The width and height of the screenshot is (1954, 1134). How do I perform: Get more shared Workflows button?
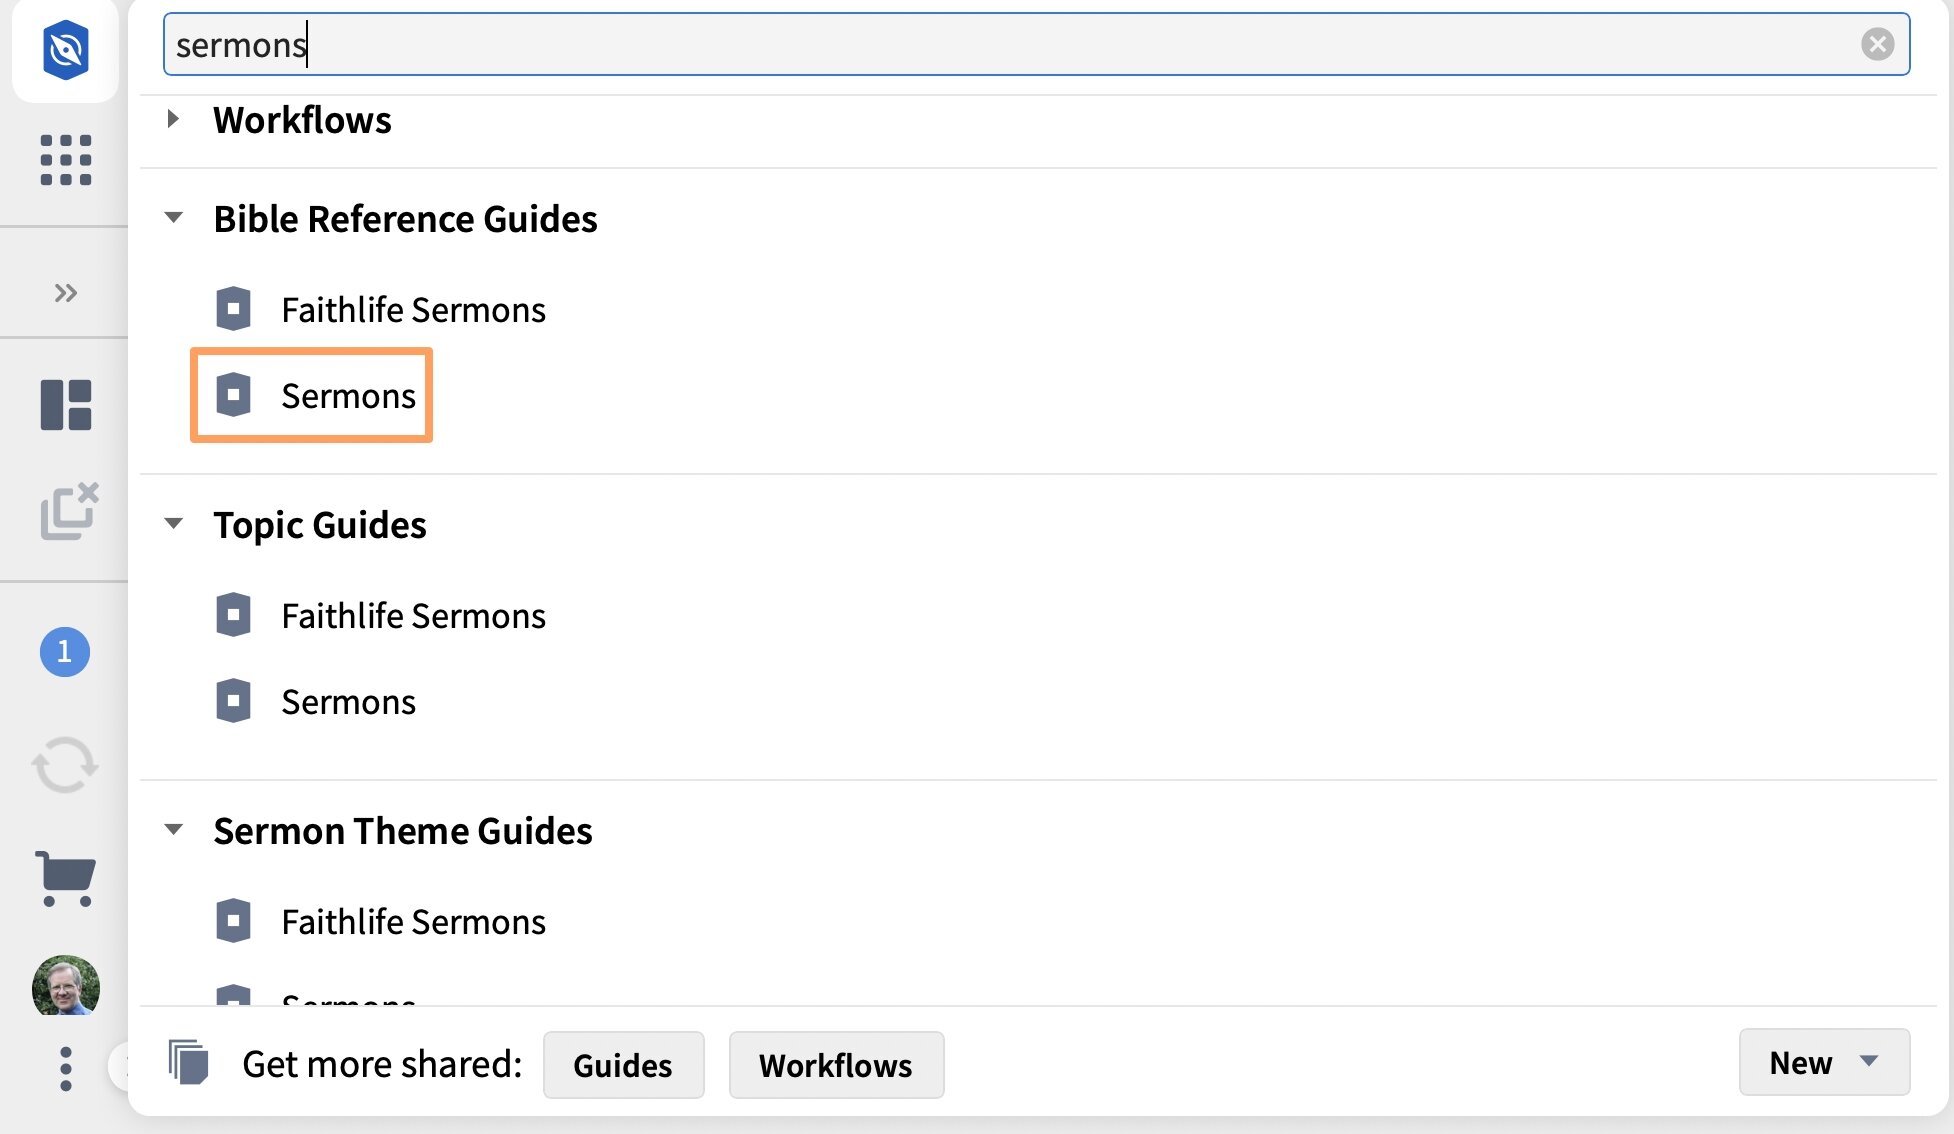(x=836, y=1065)
